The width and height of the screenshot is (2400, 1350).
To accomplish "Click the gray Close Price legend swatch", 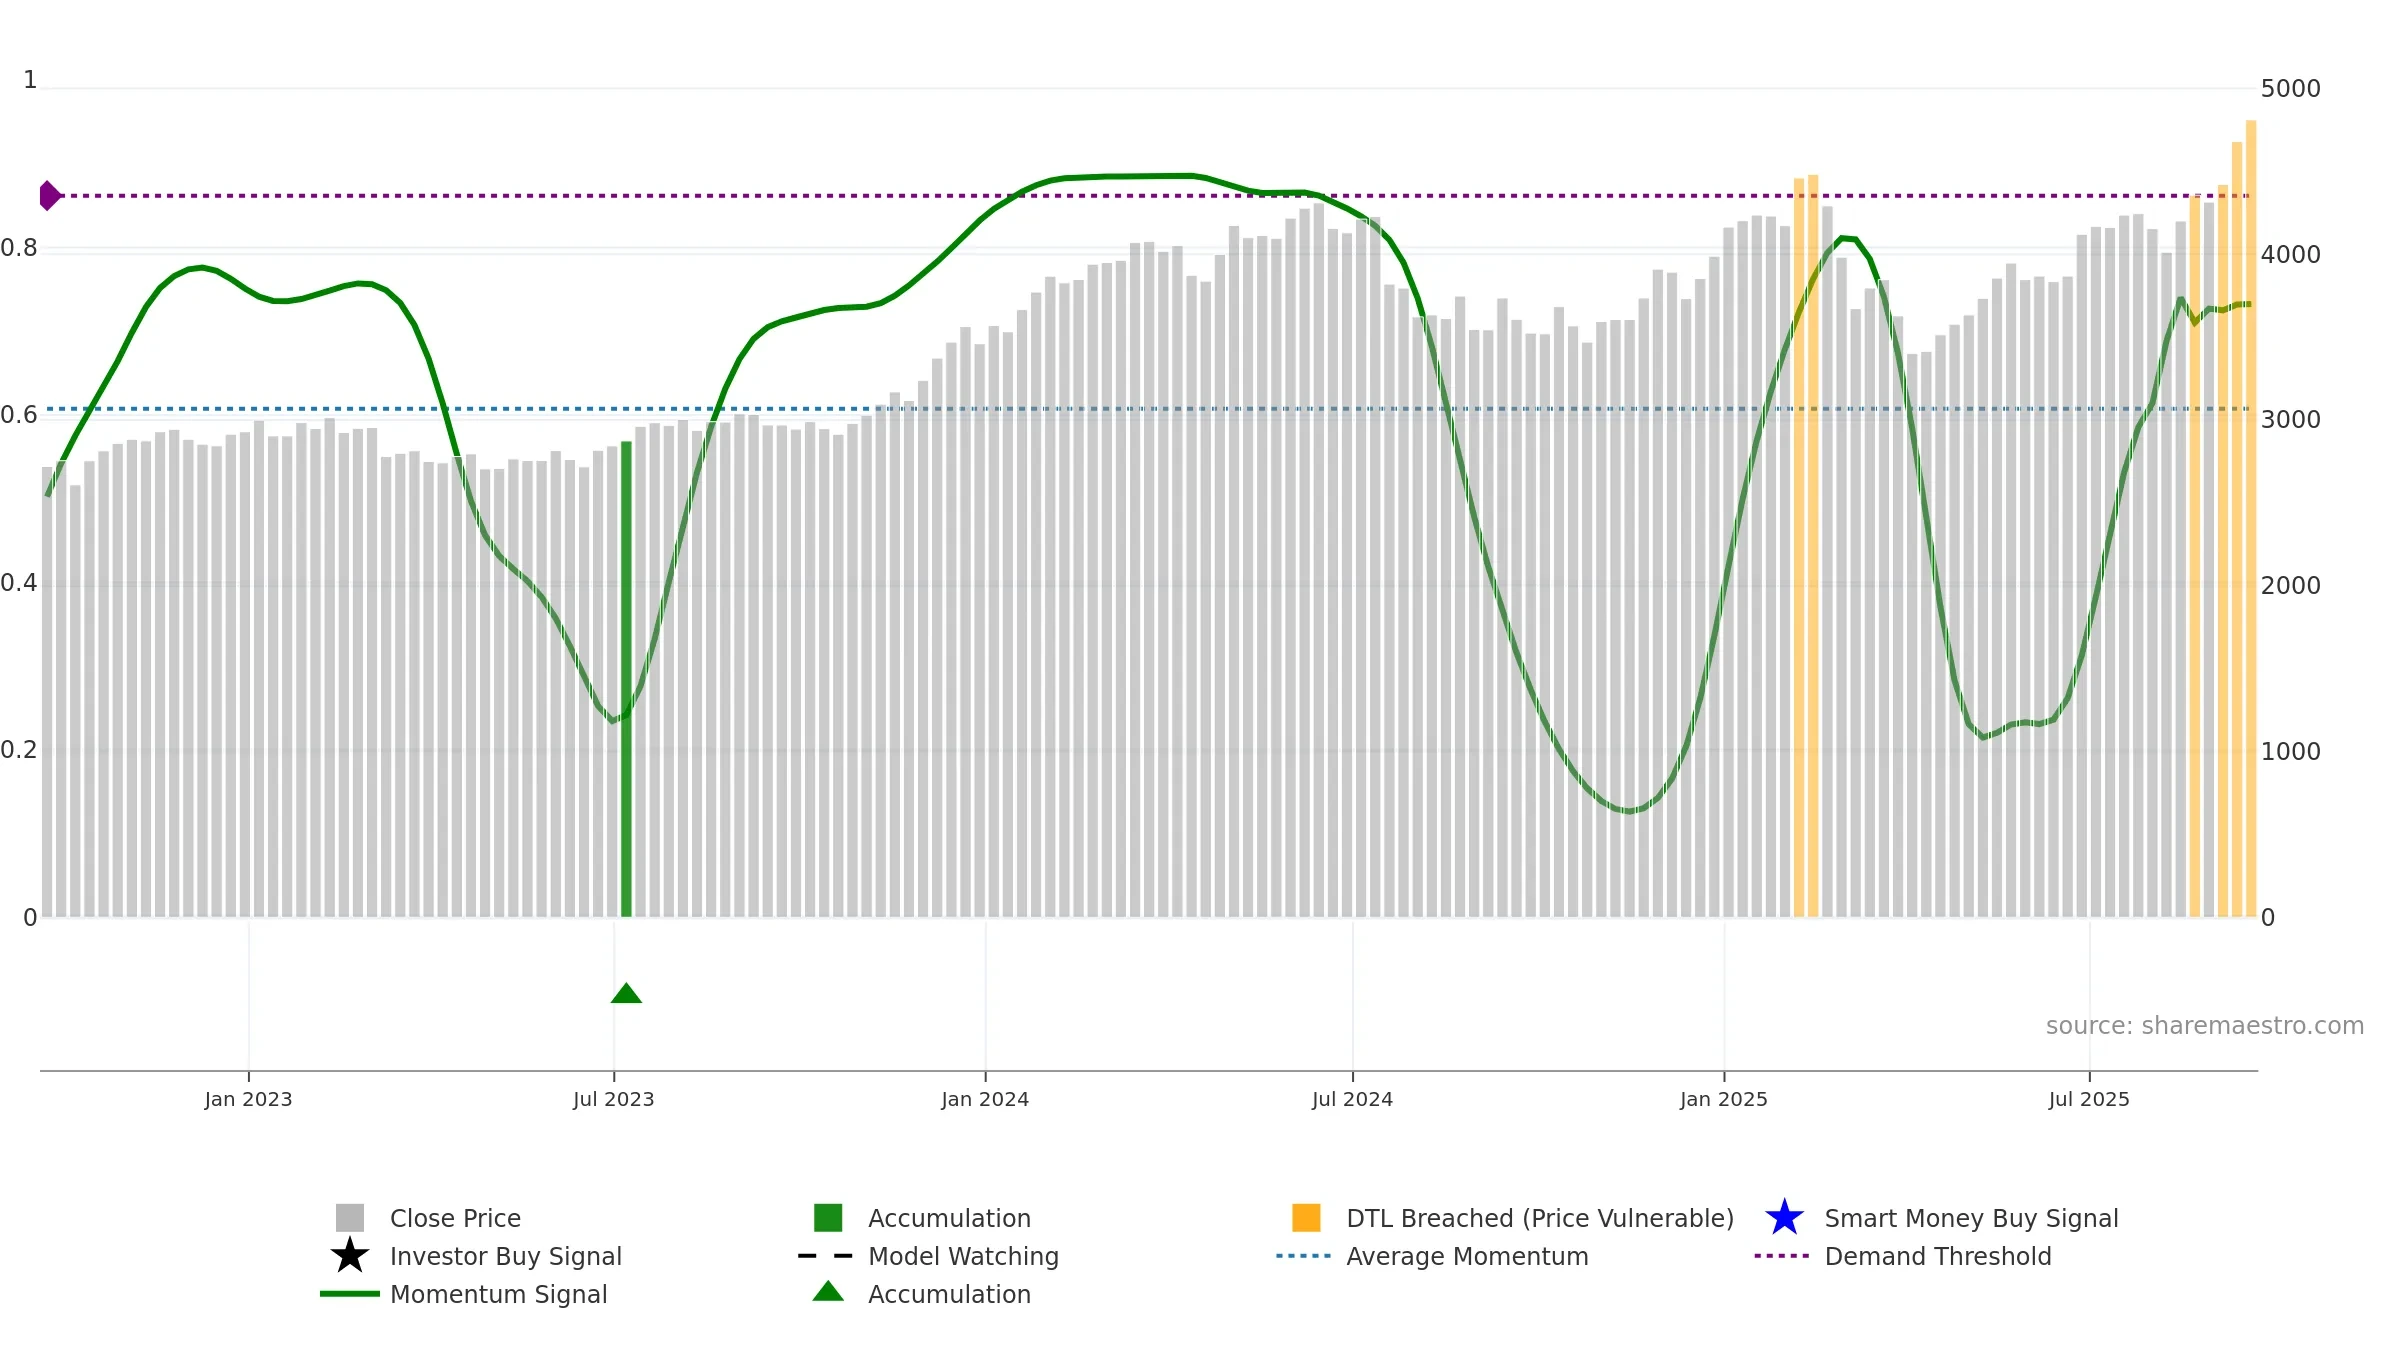I will pos(349,1218).
